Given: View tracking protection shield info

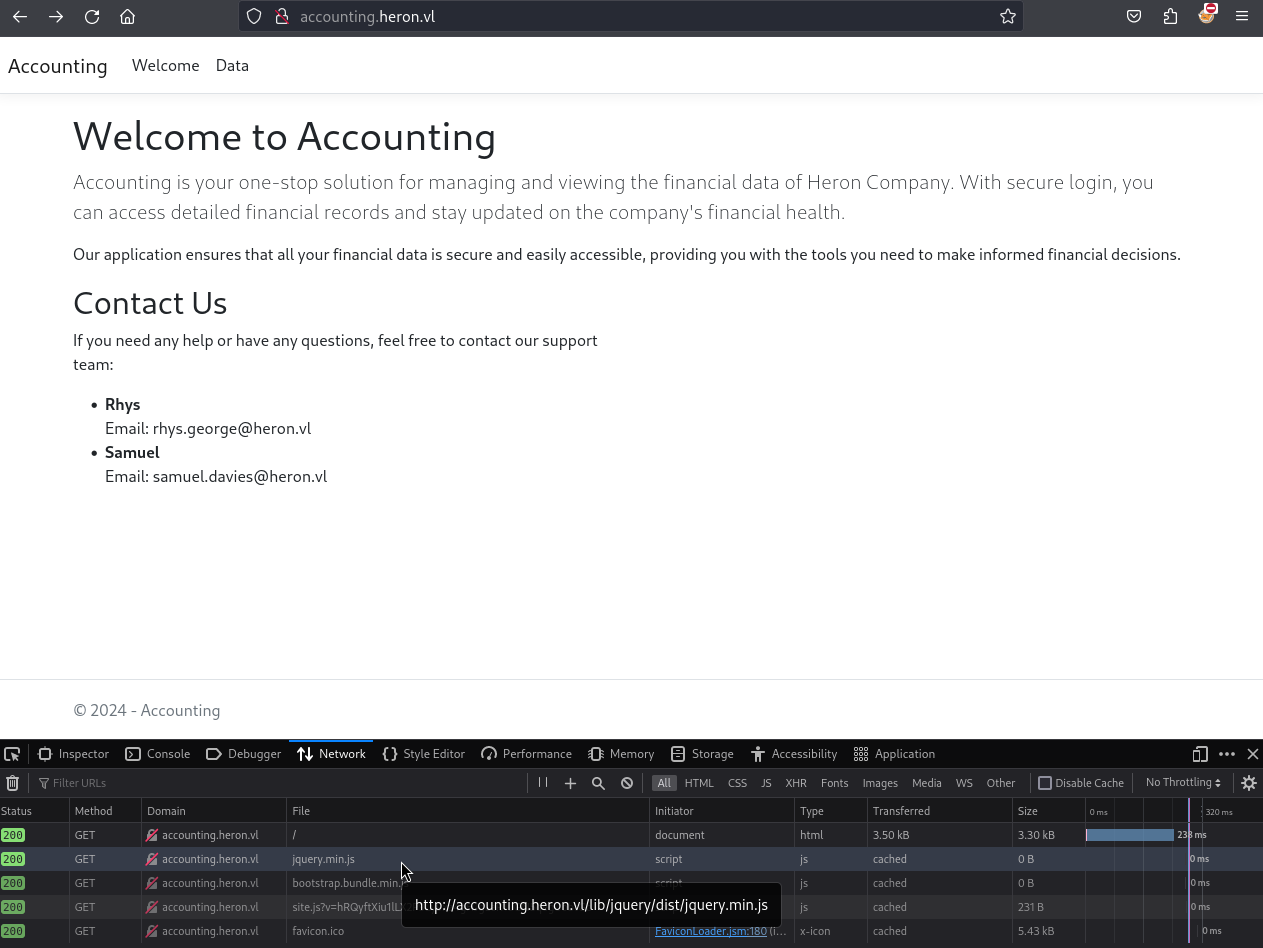Looking at the screenshot, I should click(254, 16).
